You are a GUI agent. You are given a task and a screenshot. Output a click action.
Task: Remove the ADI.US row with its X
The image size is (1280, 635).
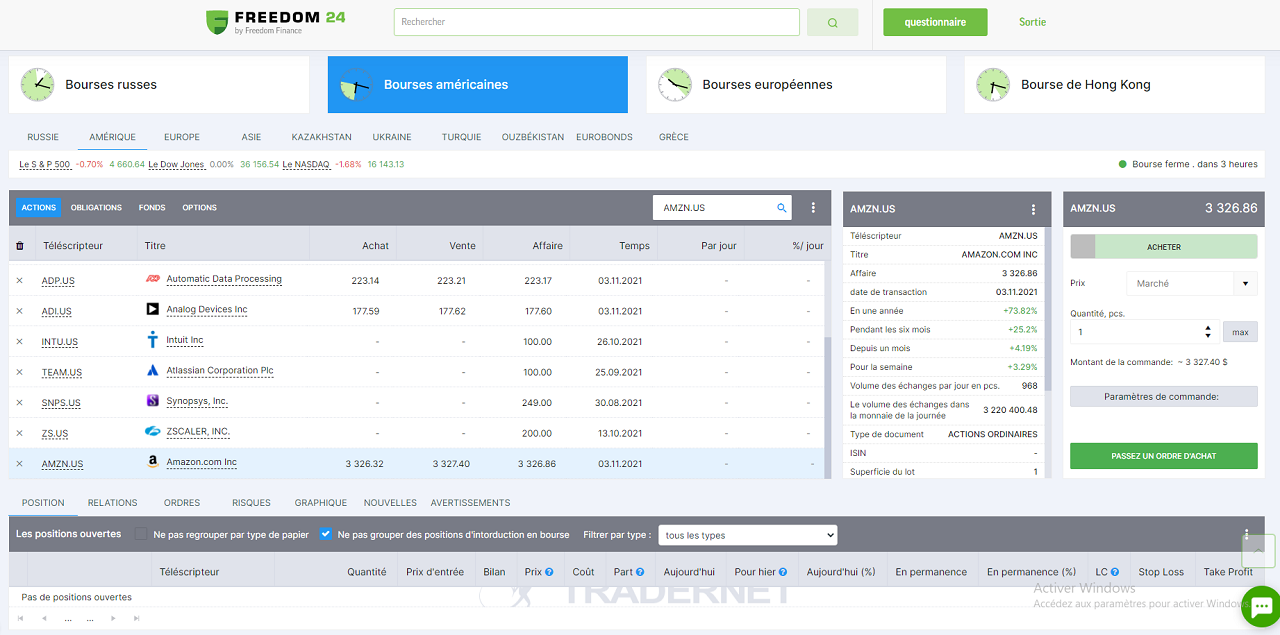(19, 311)
